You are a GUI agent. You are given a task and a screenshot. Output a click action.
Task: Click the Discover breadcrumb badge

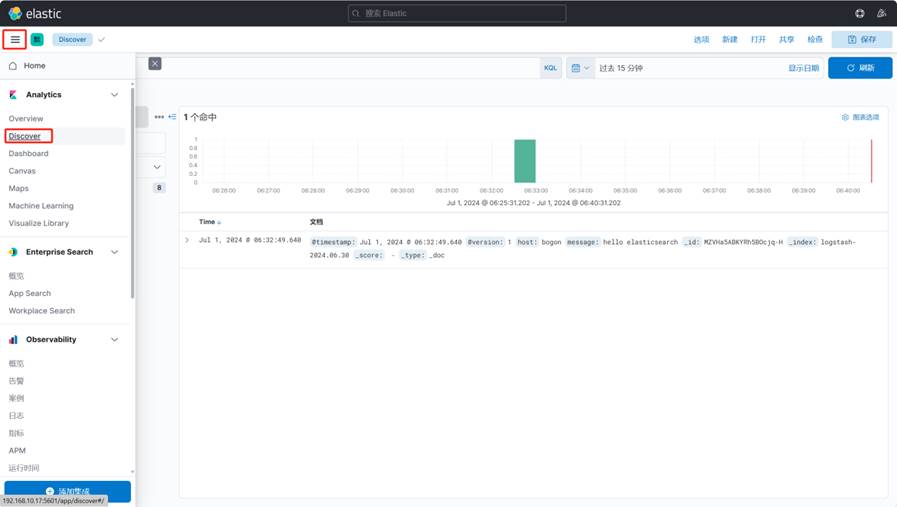pos(72,39)
